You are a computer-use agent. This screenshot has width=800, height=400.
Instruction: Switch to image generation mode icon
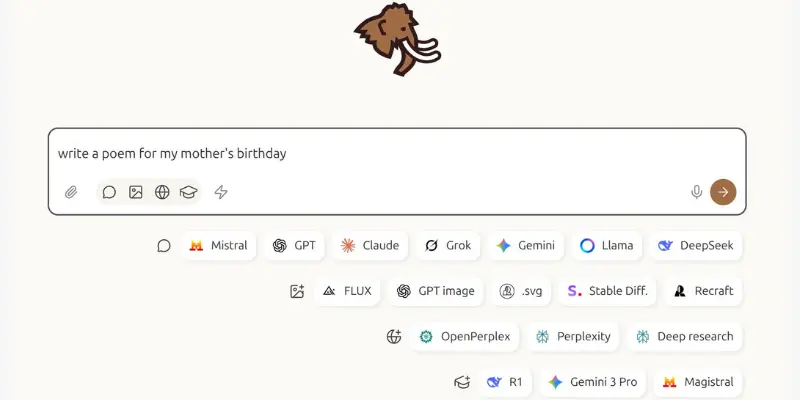tap(136, 192)
